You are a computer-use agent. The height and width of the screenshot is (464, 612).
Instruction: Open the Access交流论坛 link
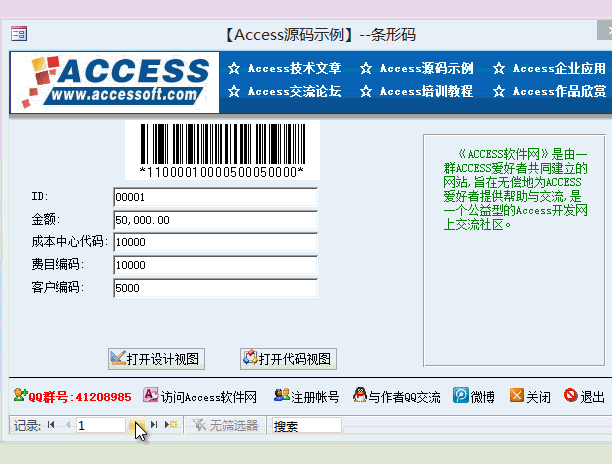coord(294,91)
